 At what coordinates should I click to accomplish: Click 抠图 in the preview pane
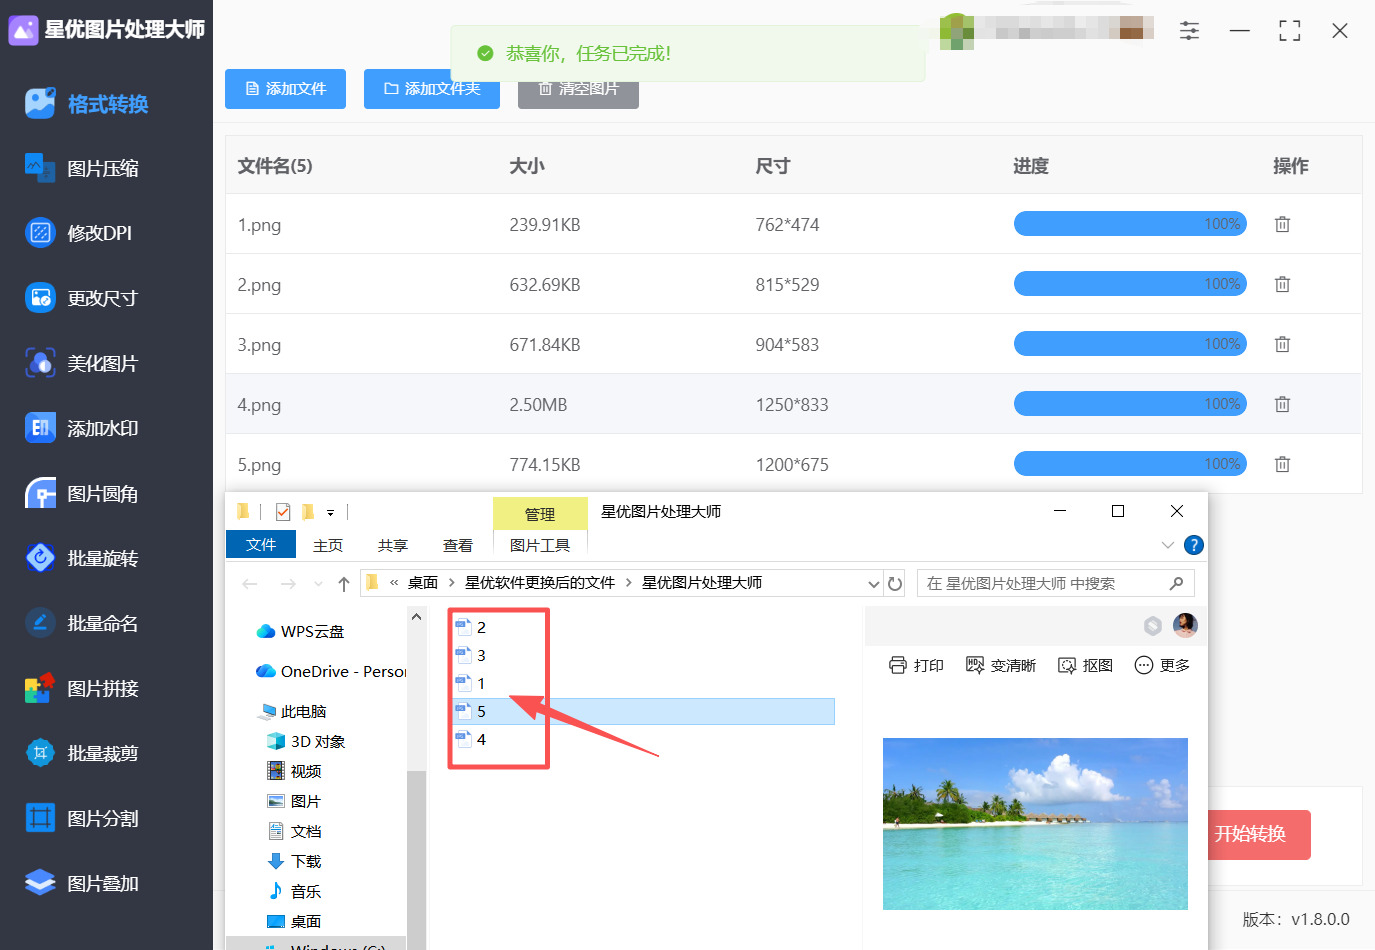click(1085, 665)
